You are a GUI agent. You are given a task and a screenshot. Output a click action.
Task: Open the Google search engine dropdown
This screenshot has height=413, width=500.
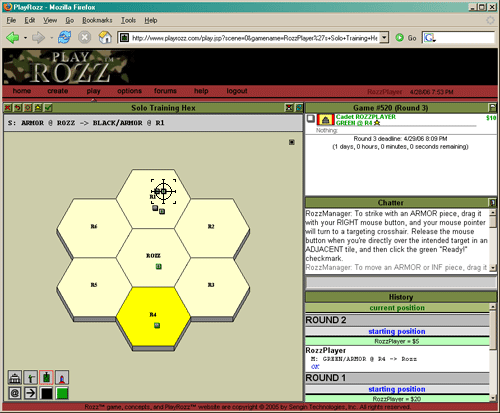[429, 38]
